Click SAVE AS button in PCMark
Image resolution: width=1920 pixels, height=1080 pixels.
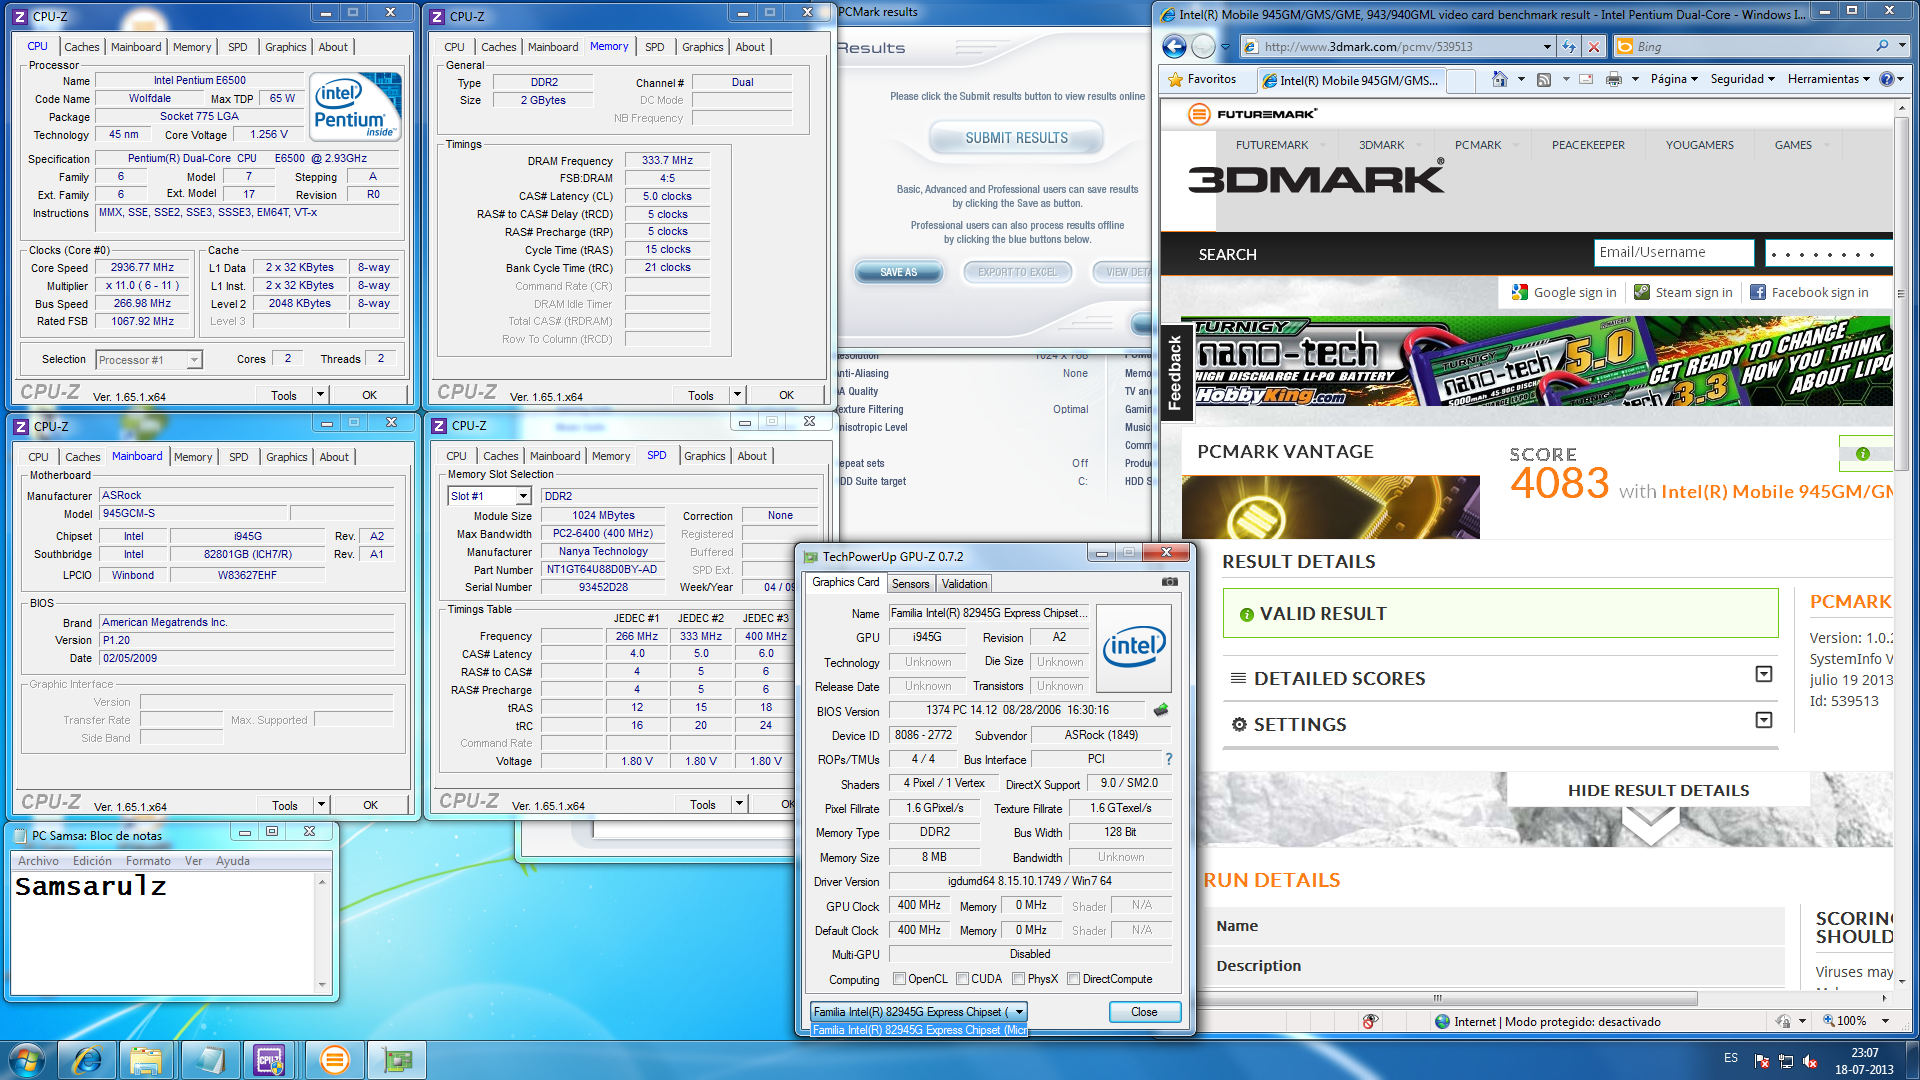click(x=898, y=272)
